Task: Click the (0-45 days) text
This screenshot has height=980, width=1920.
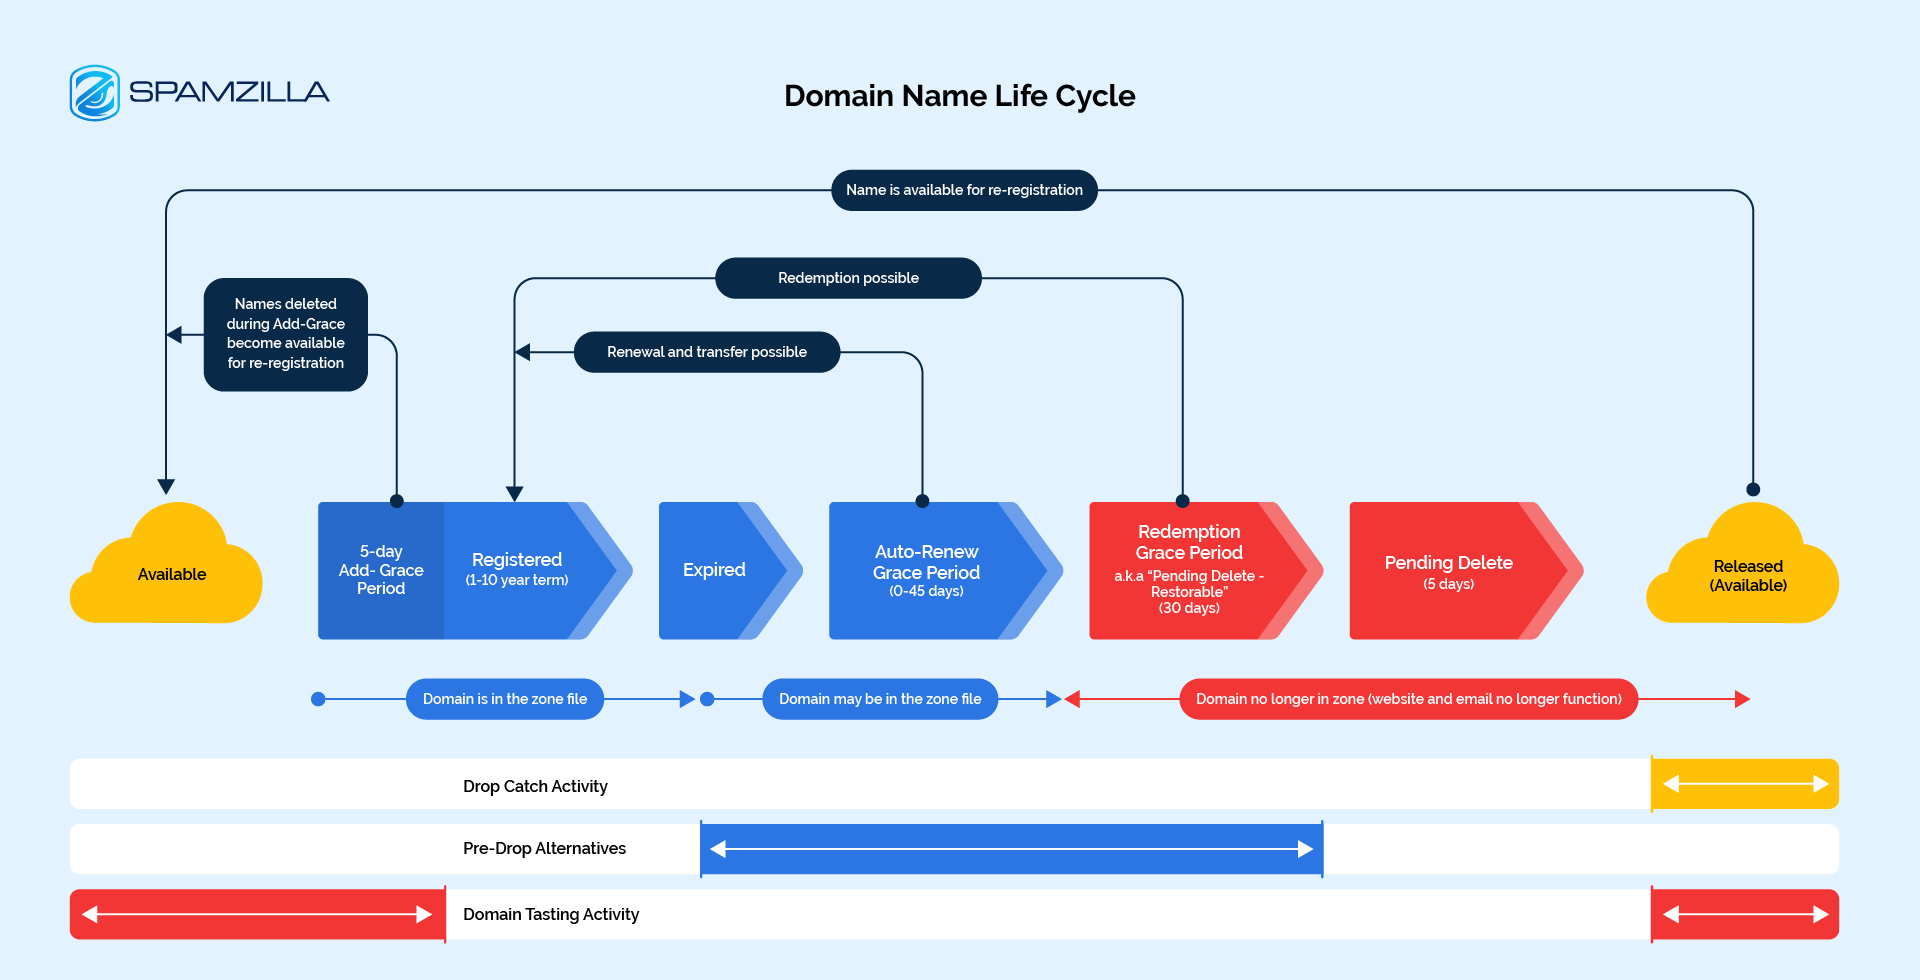Action: (926, 591)
